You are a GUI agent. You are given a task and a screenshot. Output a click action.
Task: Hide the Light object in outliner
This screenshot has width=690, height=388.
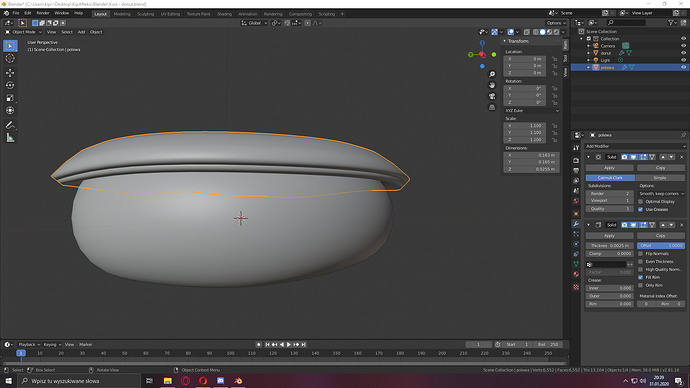tap(683, 60)
